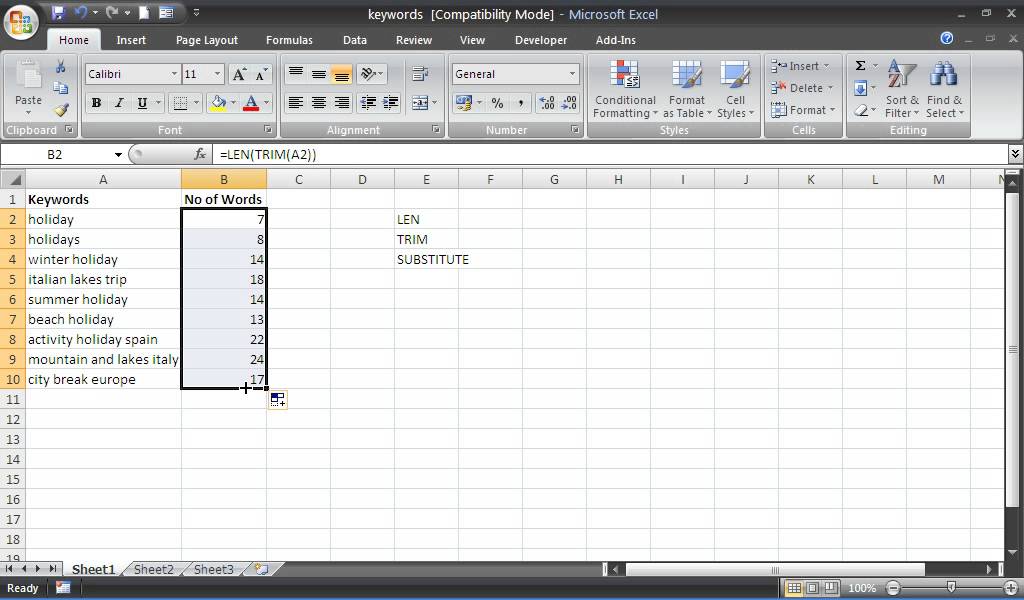Click the Delete cells button
1024x600 pixels.
coord(802,88)
